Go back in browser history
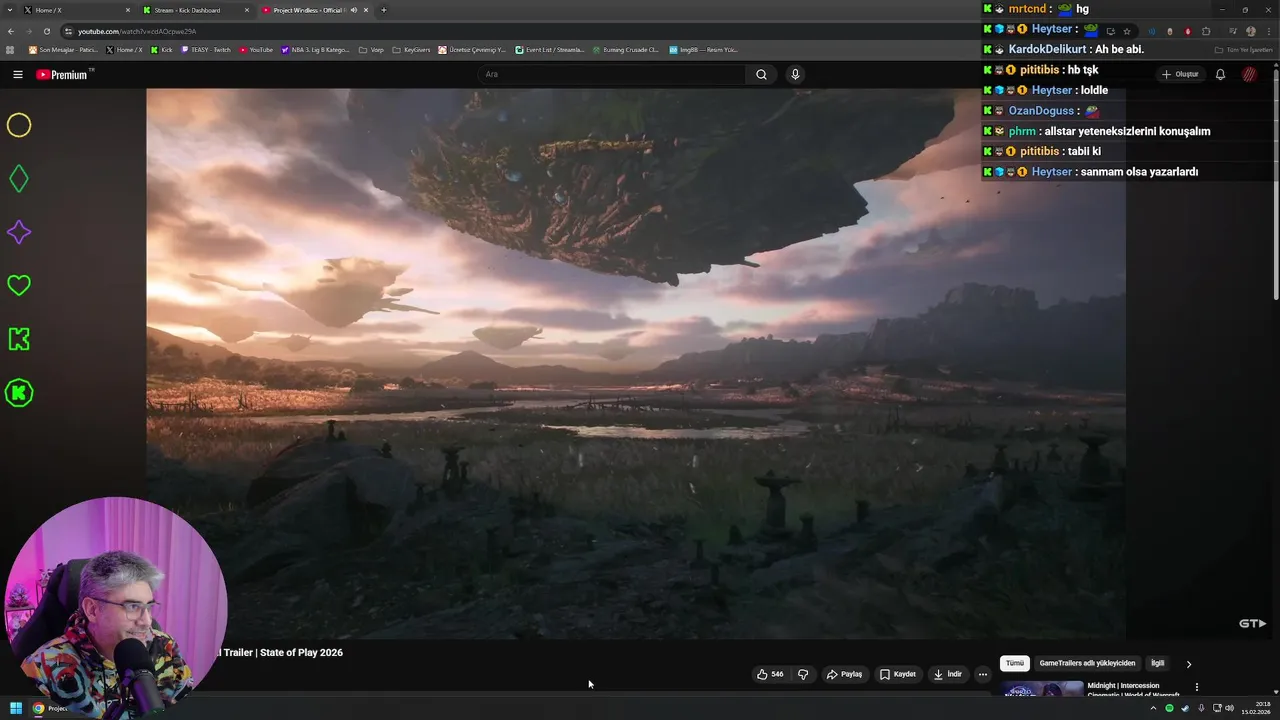Viewport: 1280px width, 720px height. click(11, 31)
